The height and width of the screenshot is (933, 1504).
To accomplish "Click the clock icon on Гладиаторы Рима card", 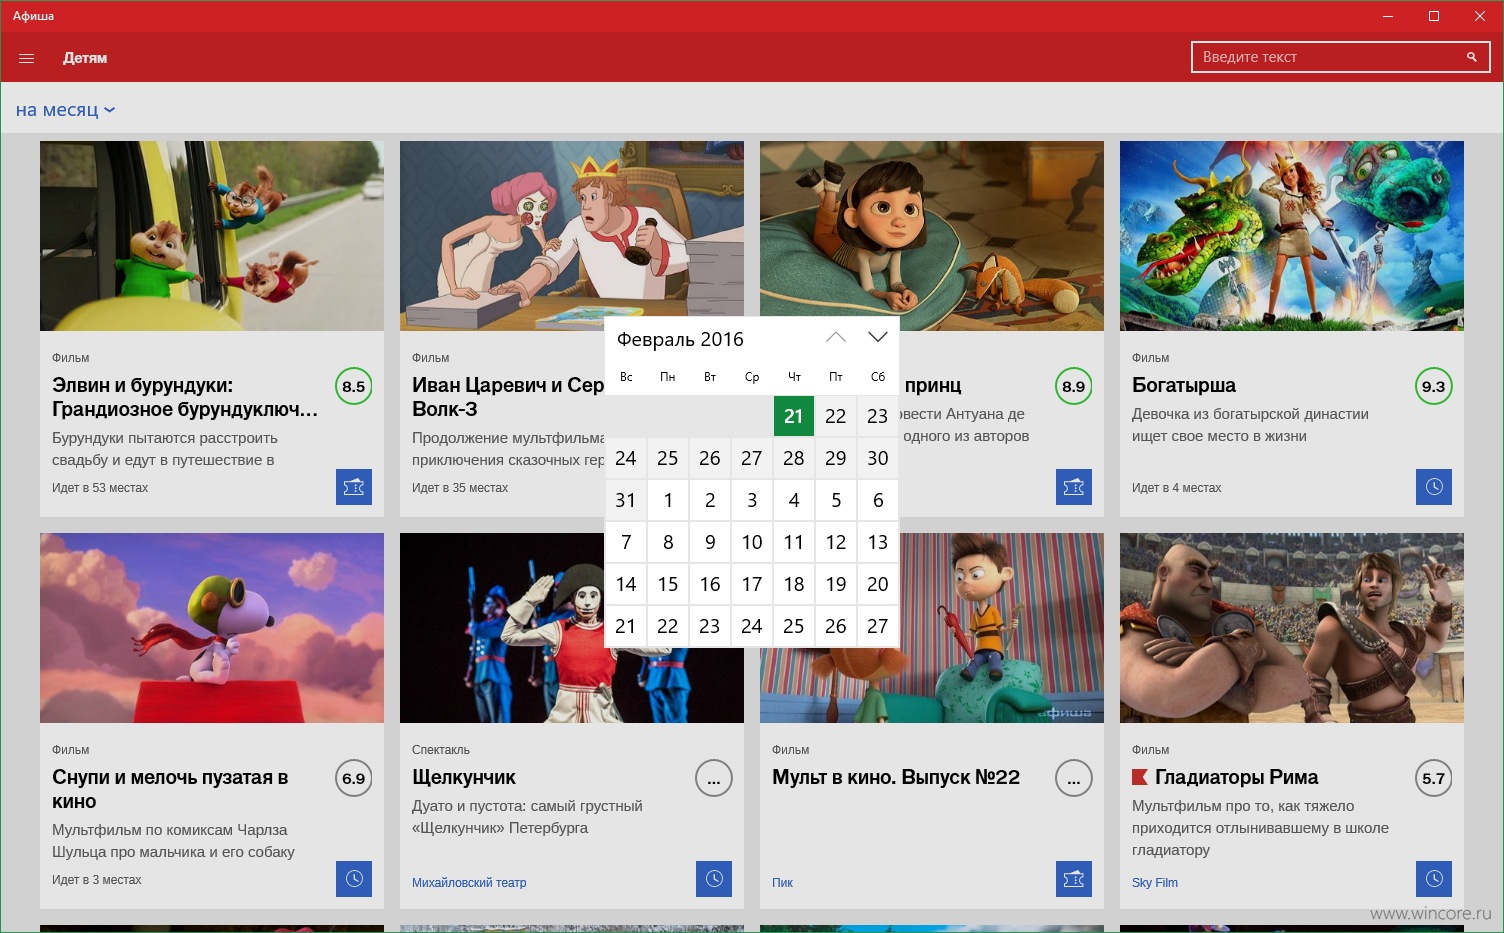I will pos(1434,879).
